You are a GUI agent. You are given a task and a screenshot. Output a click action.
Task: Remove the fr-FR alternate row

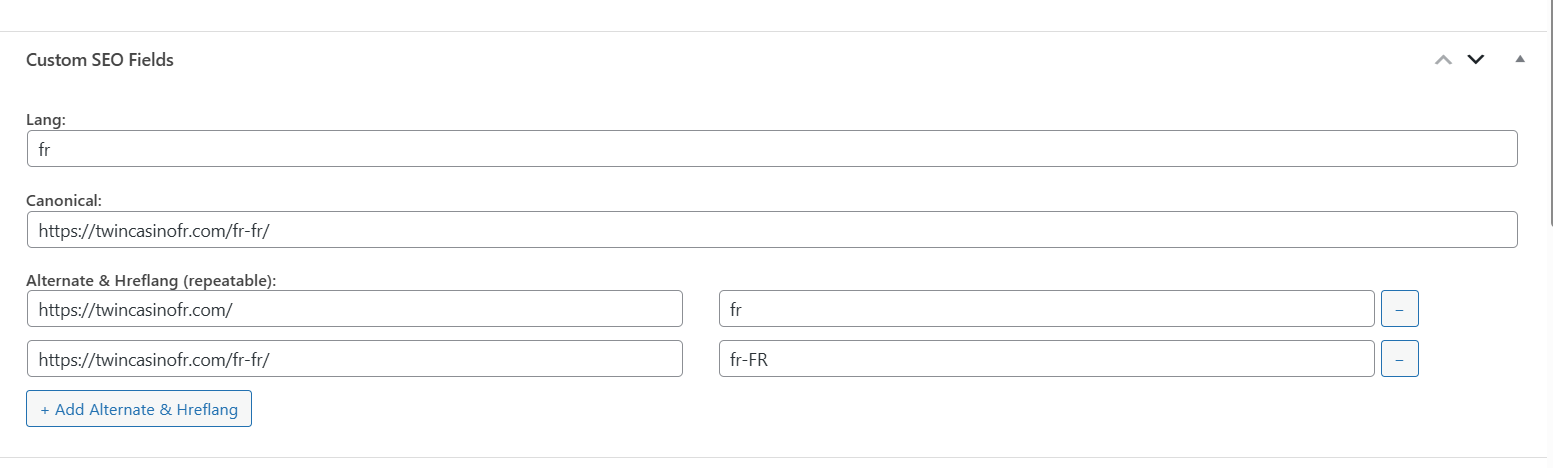(1399, 359)
